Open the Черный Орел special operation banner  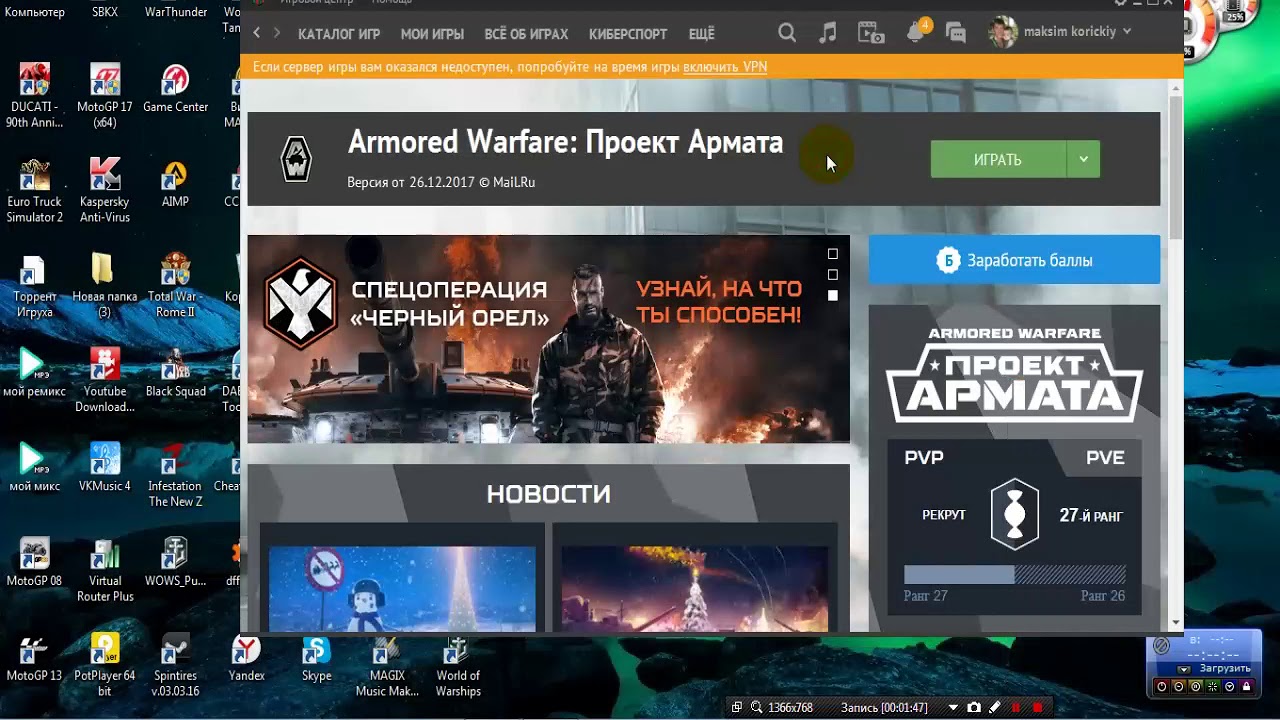[x=548, y=339]
